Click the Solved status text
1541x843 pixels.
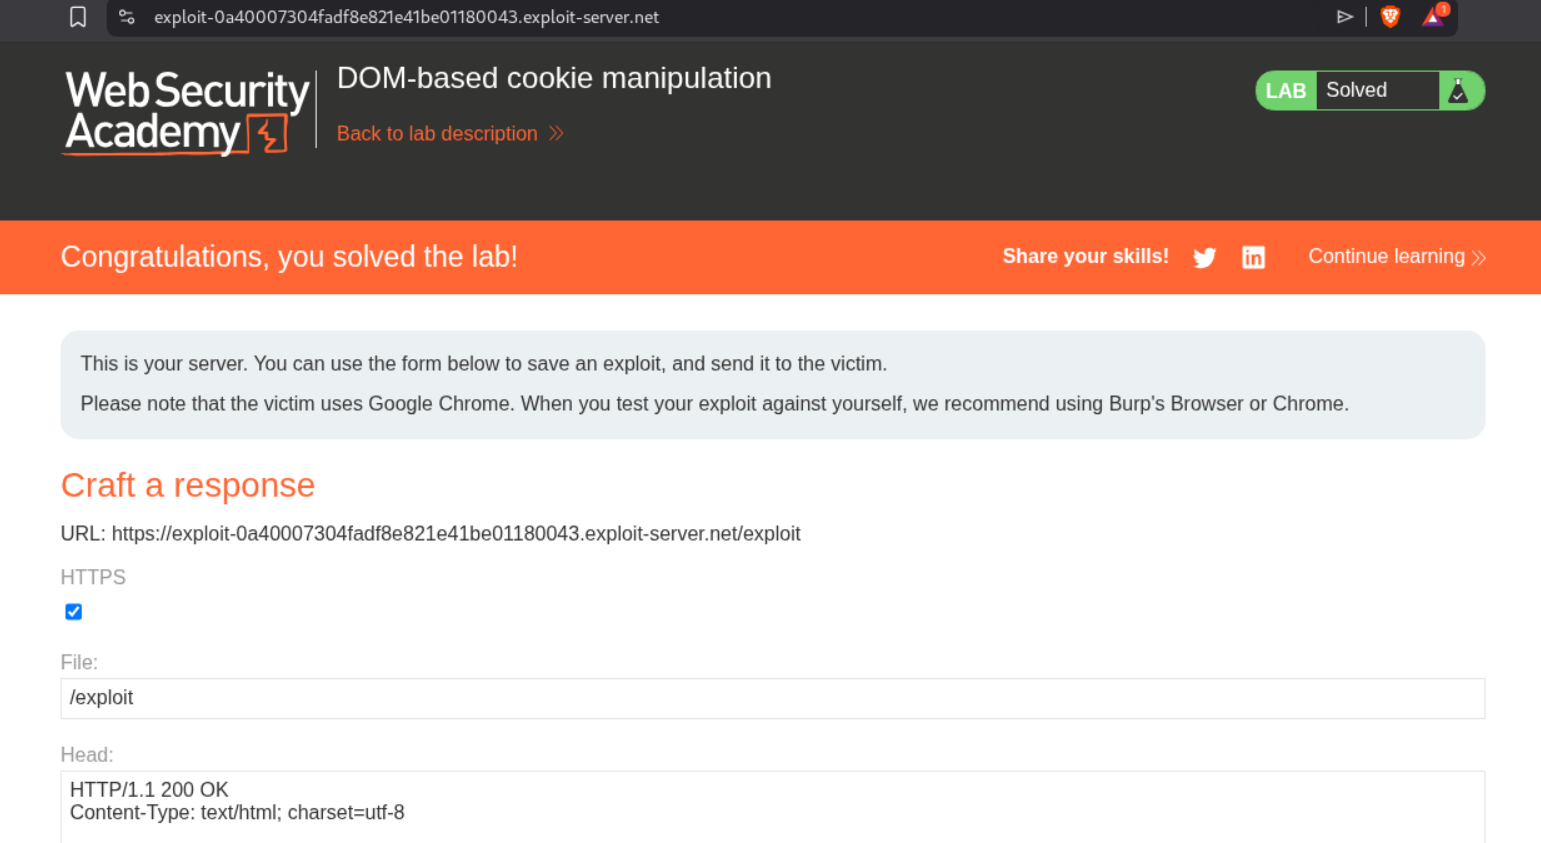tap(1356, 91)
